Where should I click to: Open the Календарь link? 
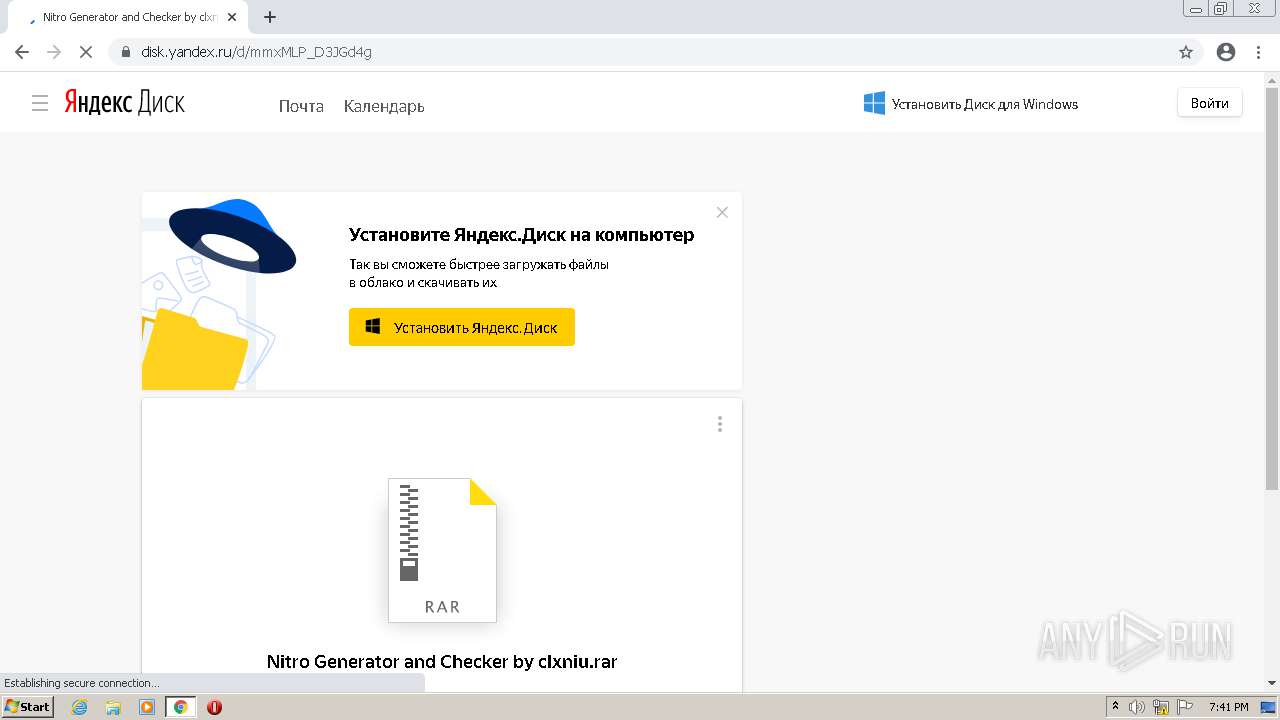pyautogui.click(x=384, y=106)
